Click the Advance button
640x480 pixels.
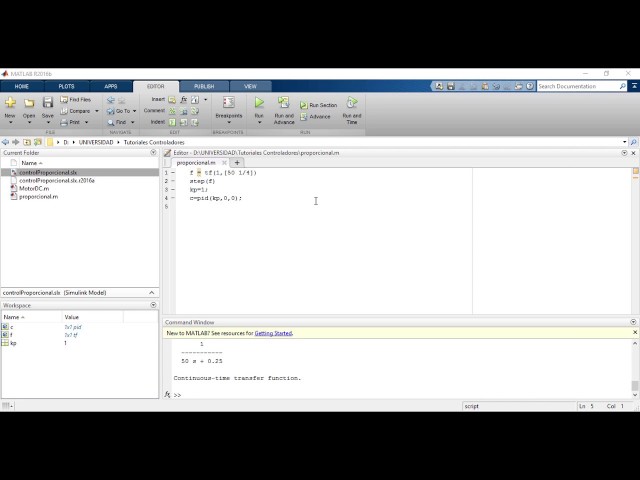coord(317,117)
